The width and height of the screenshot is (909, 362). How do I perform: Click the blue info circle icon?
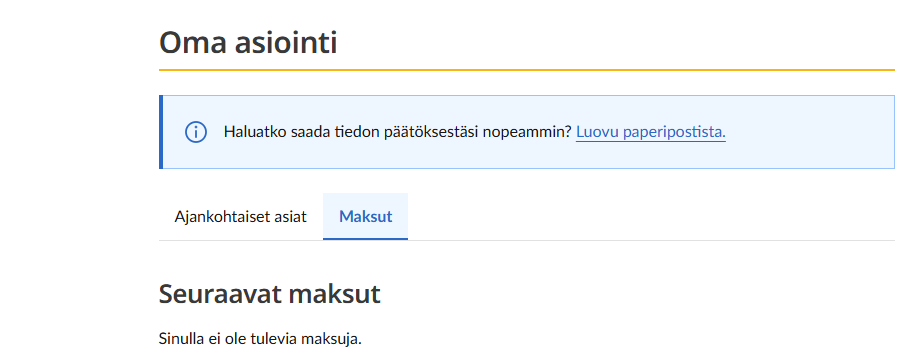195,132
